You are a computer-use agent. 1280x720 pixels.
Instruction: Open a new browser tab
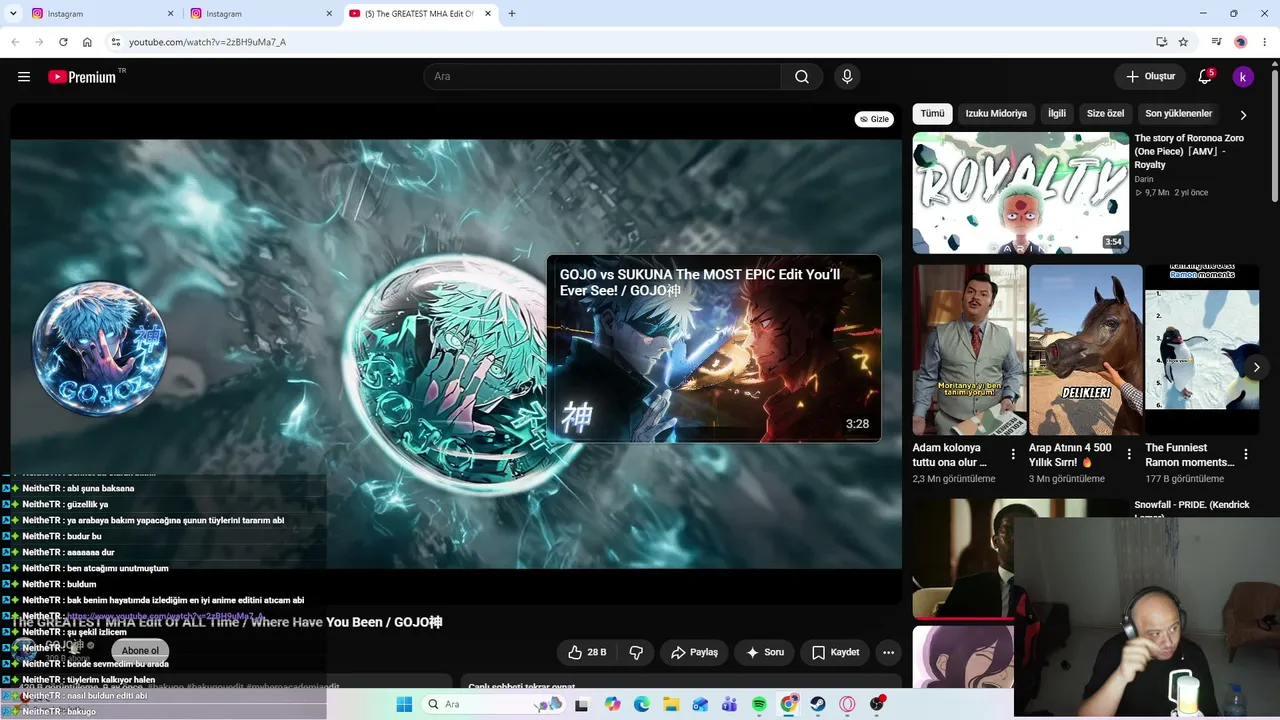(x=512, y=14)
